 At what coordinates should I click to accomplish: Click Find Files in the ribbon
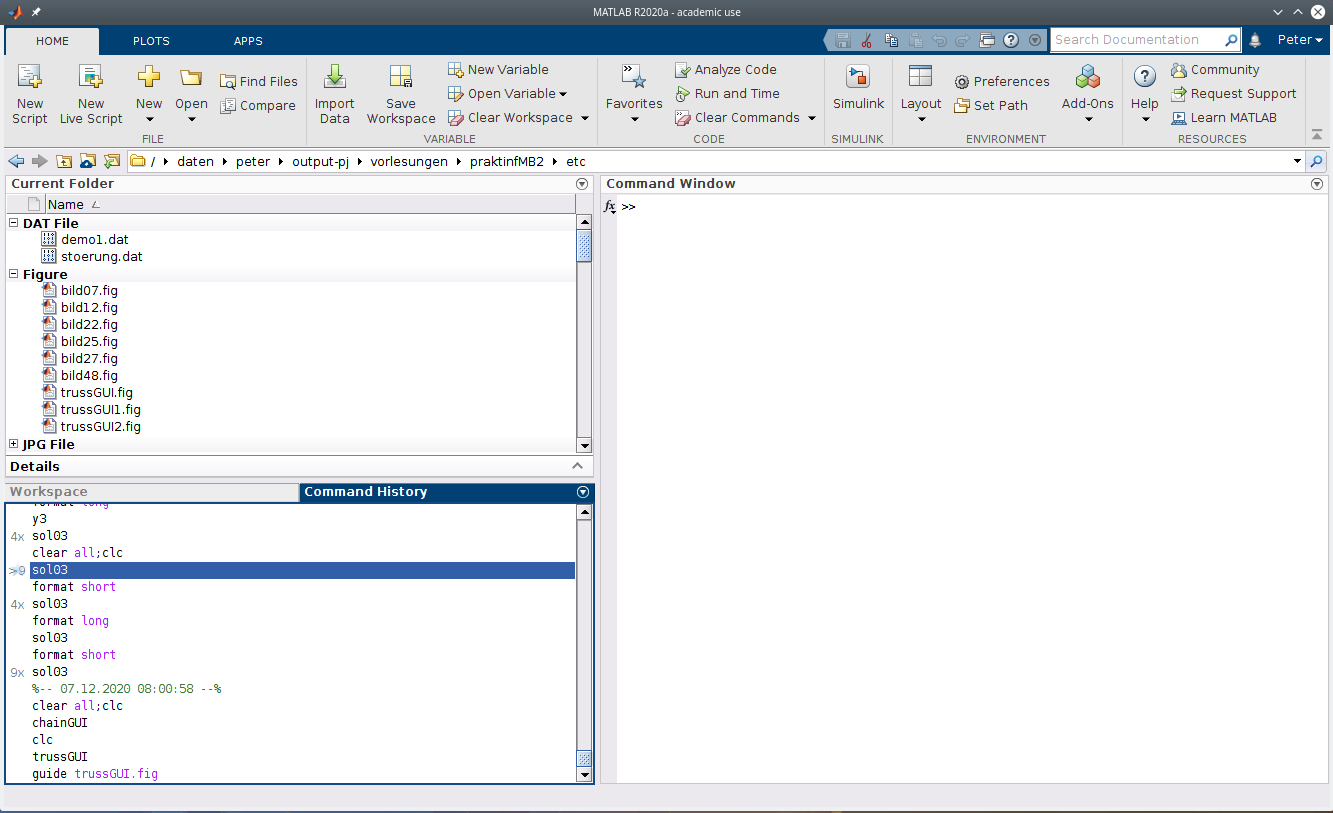click(x=259, y=81)
